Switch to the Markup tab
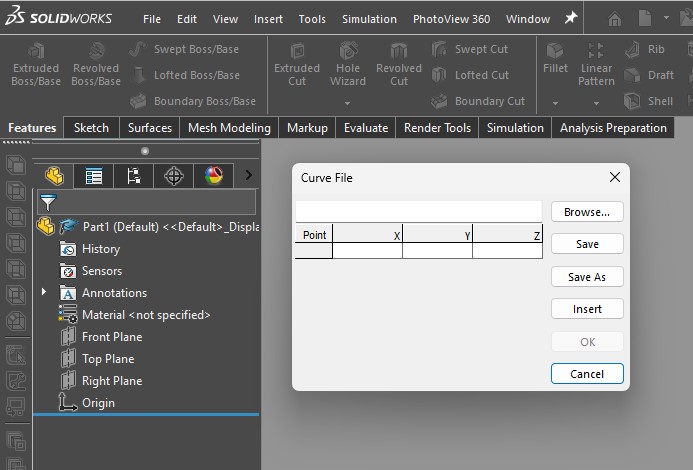 [x=307, y=128]
